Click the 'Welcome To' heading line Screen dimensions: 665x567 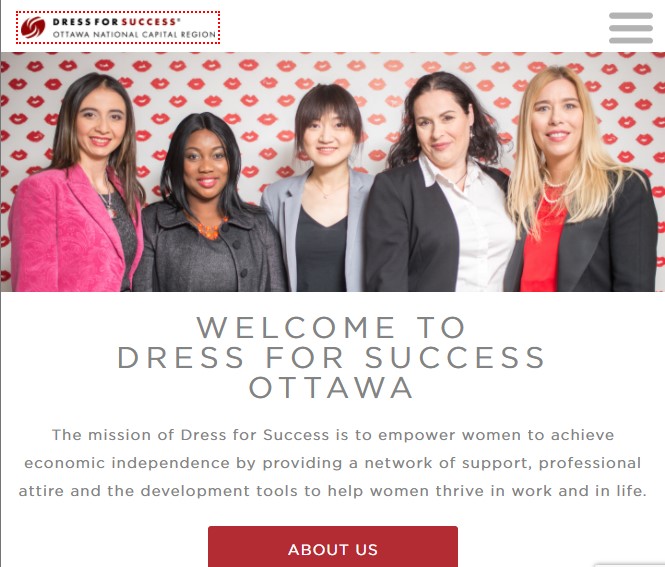[x=331, y=327]
